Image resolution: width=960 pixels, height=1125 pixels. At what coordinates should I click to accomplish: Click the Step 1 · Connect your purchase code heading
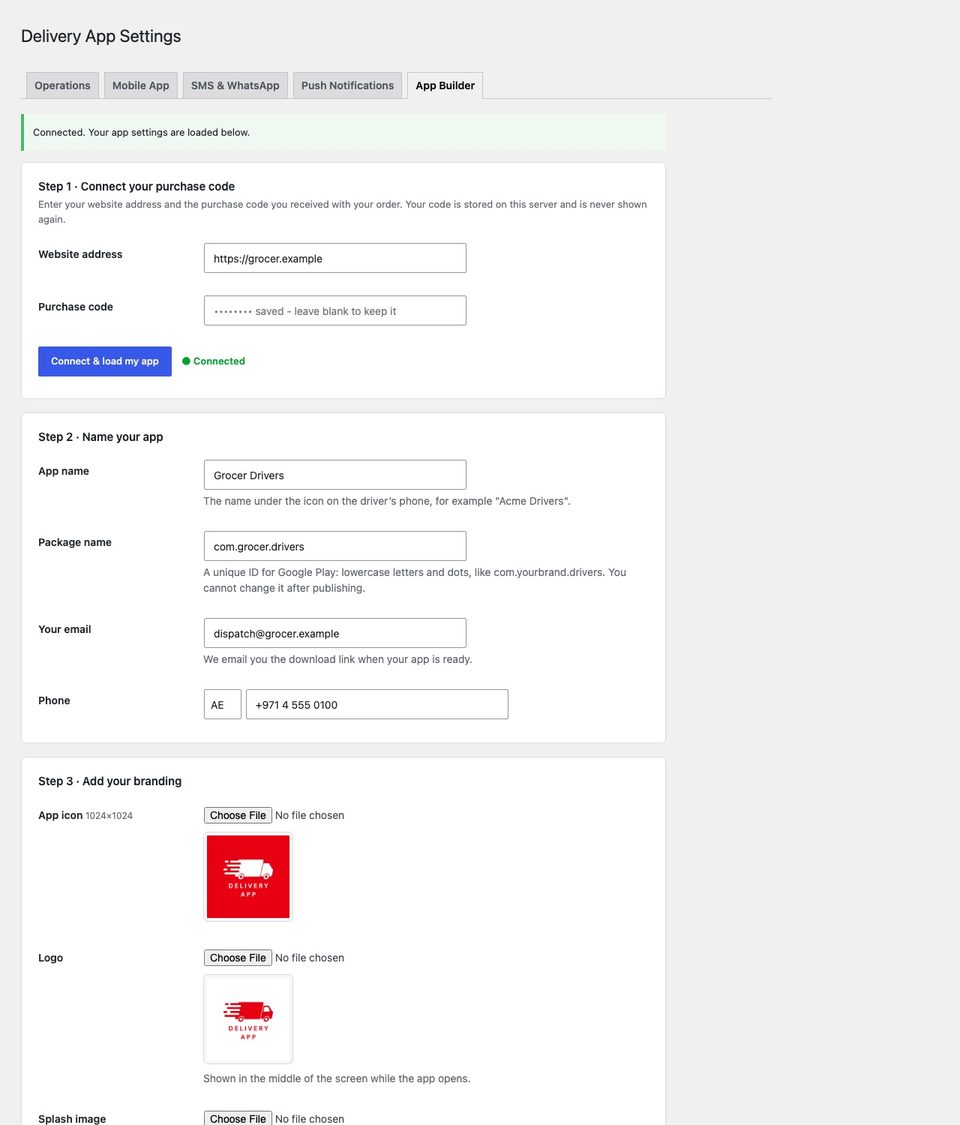pyautogui.click(x=136, y=187)
